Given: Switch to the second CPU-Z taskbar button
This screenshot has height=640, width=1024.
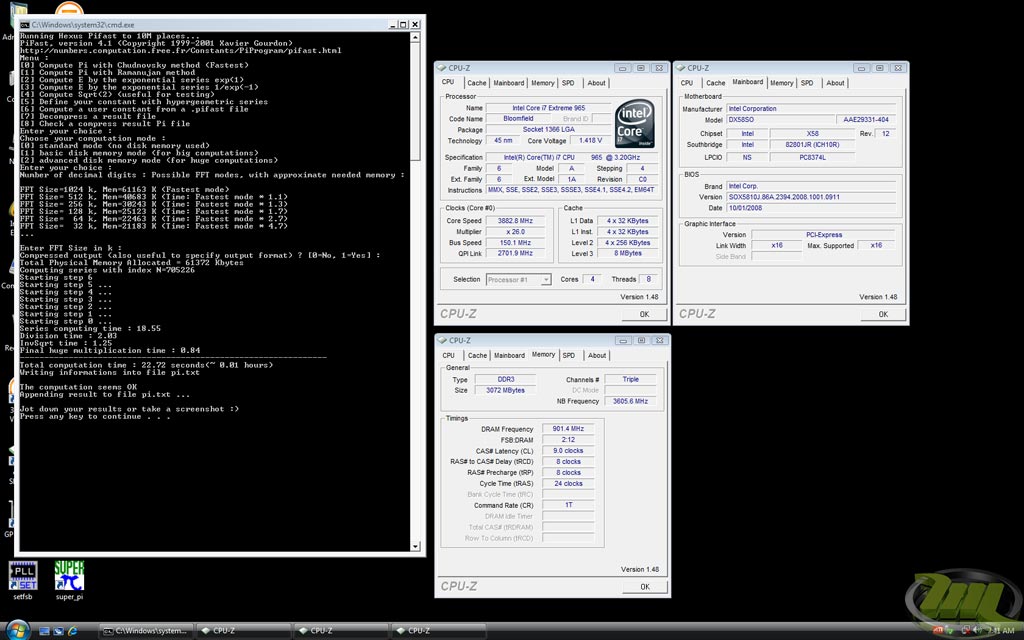Looking at the screenshot, I should (x=342, y=631).
